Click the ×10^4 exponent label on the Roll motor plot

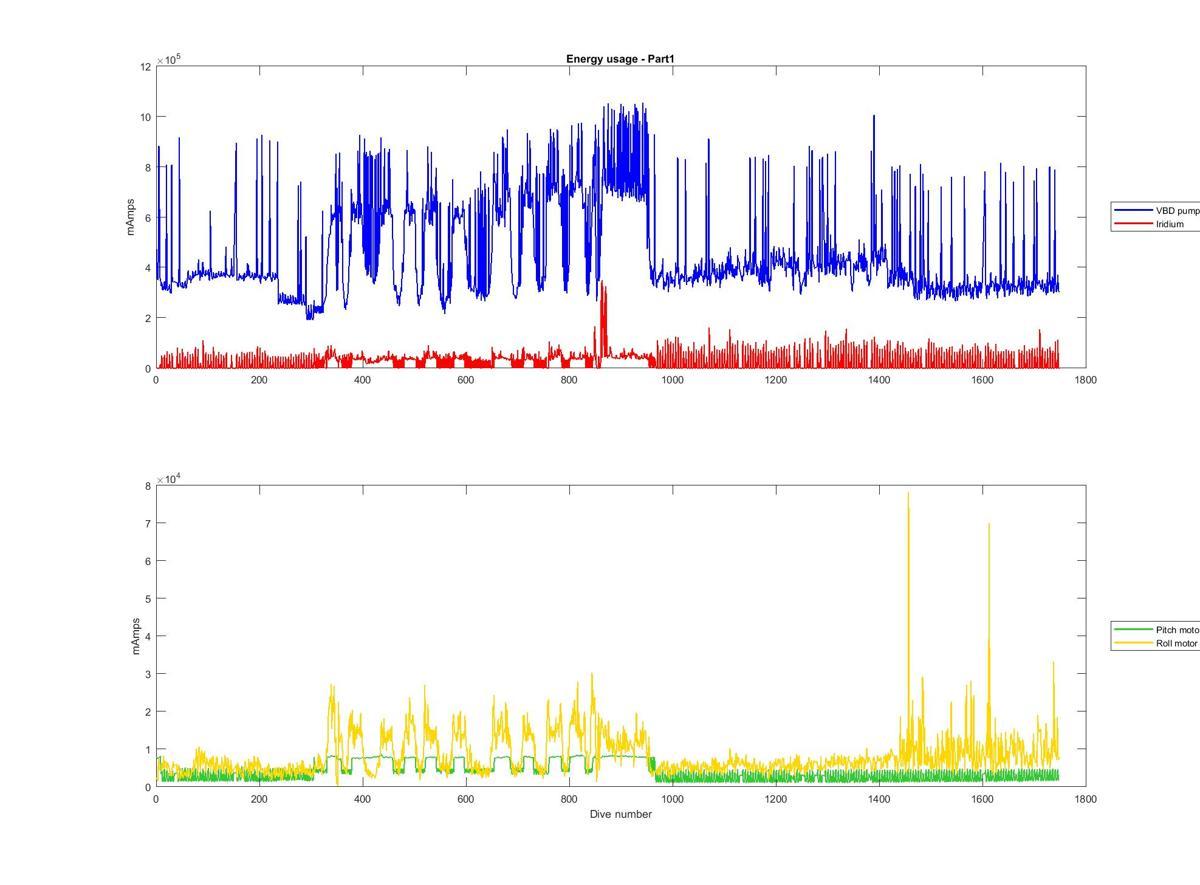168,479
